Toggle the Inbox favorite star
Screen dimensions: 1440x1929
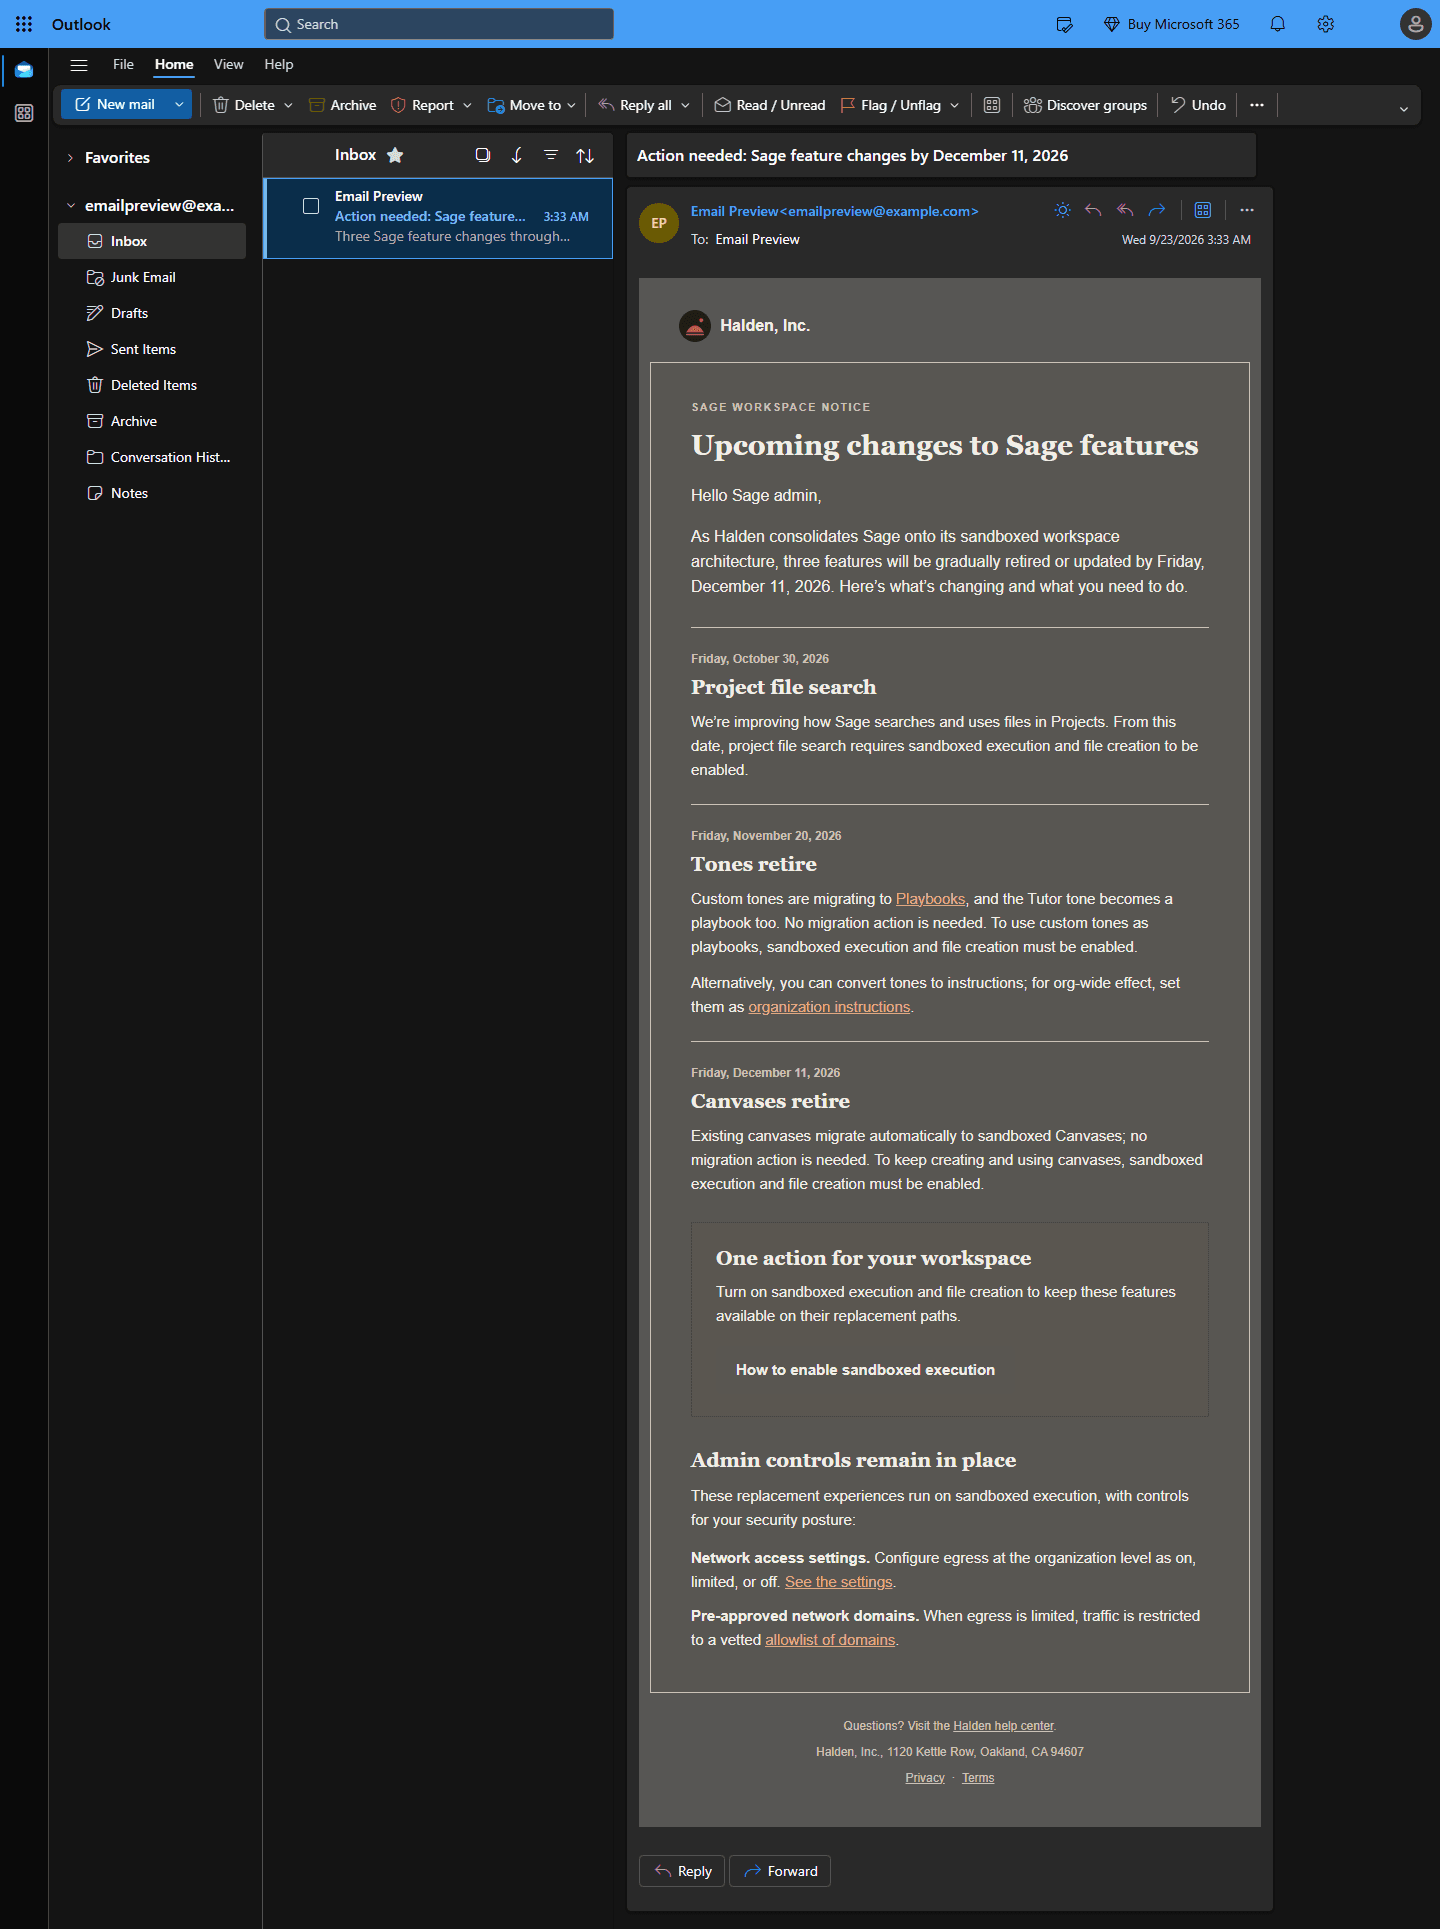[x=395, y=155]
